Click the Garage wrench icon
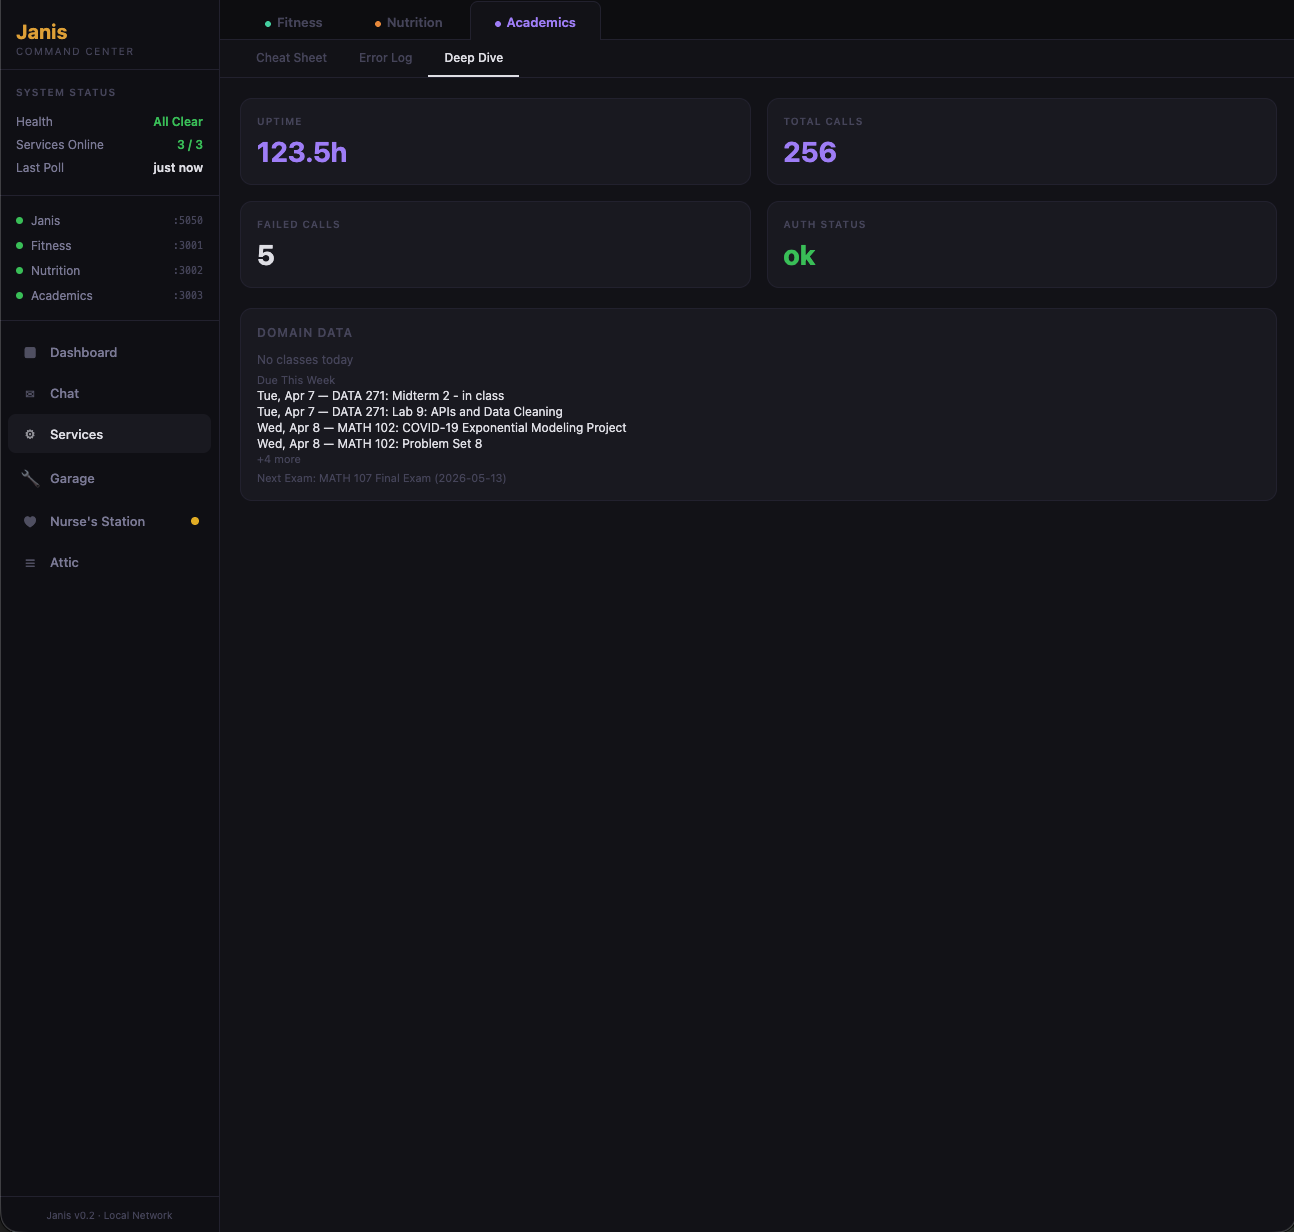This screenshot has width=1294, height=1232. pos(30,479)
